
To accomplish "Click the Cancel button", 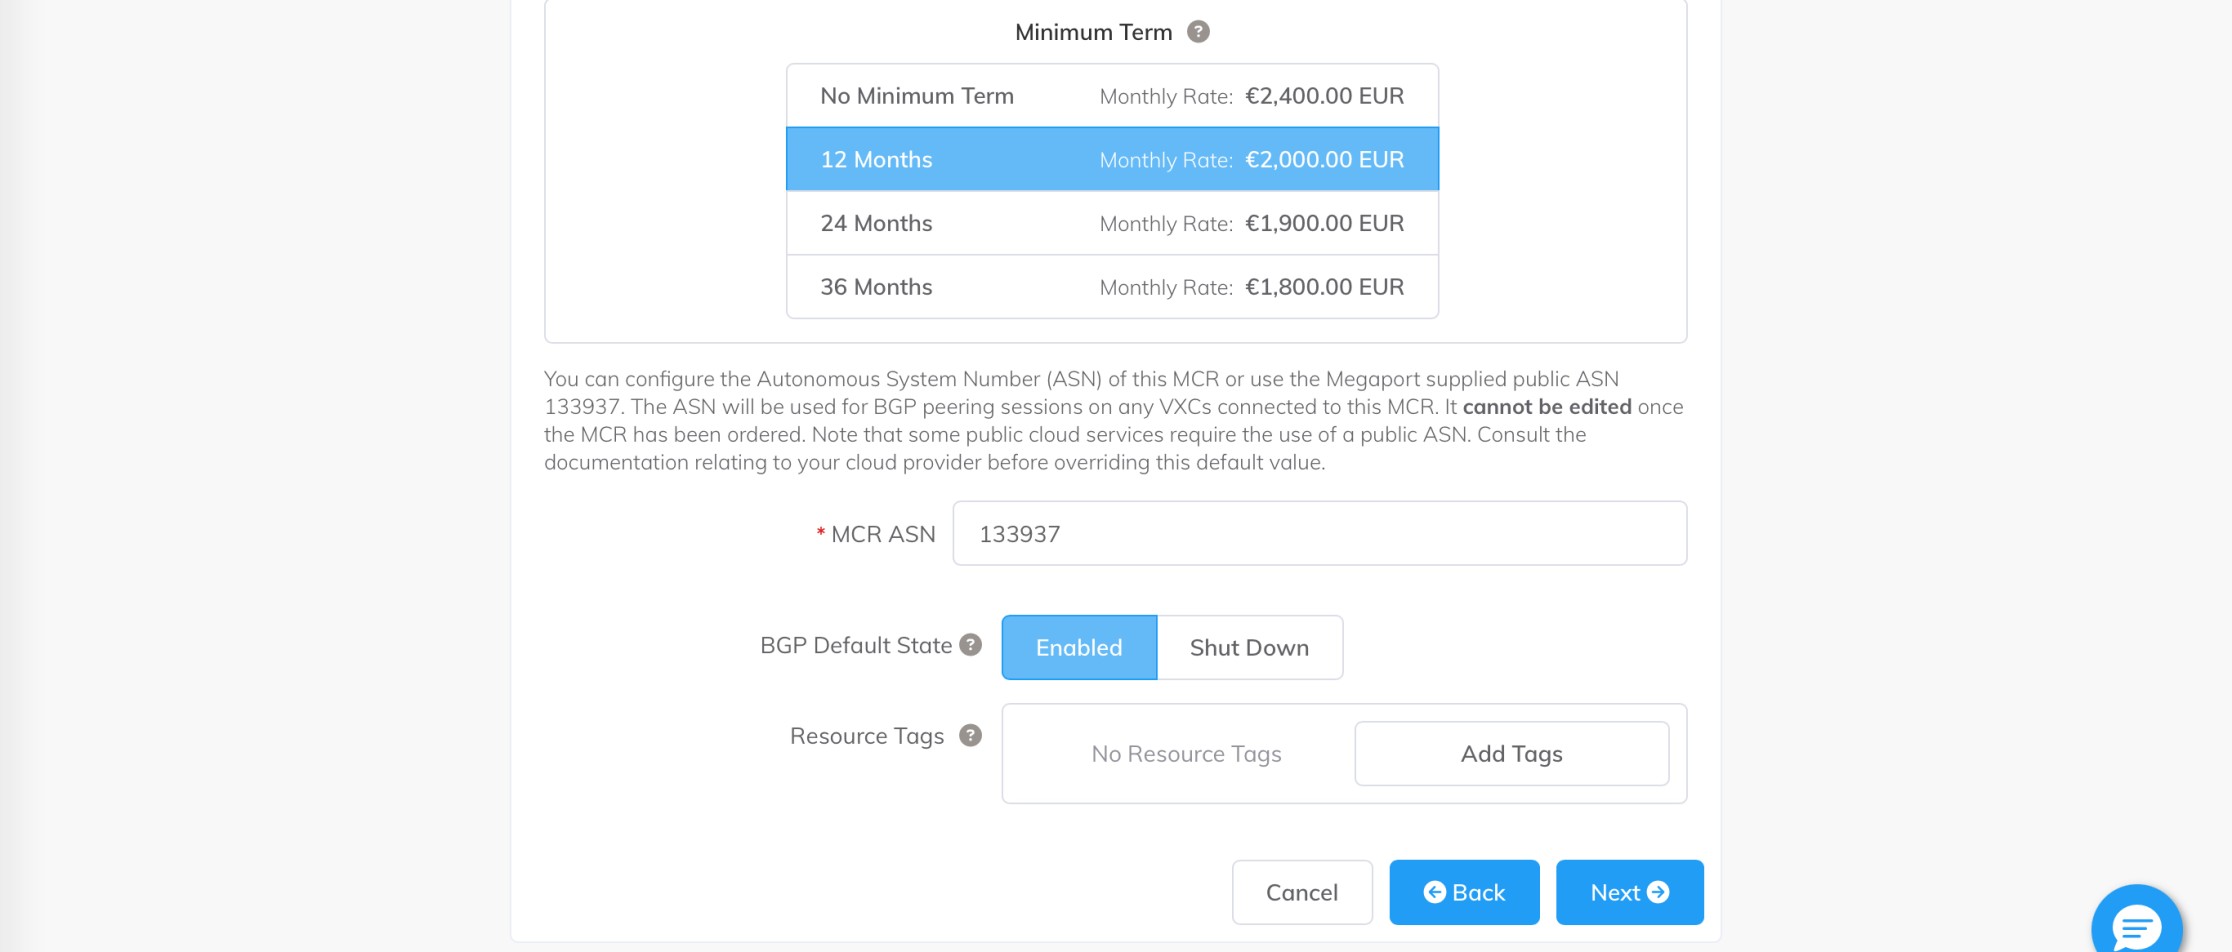I will [1302, 892].
